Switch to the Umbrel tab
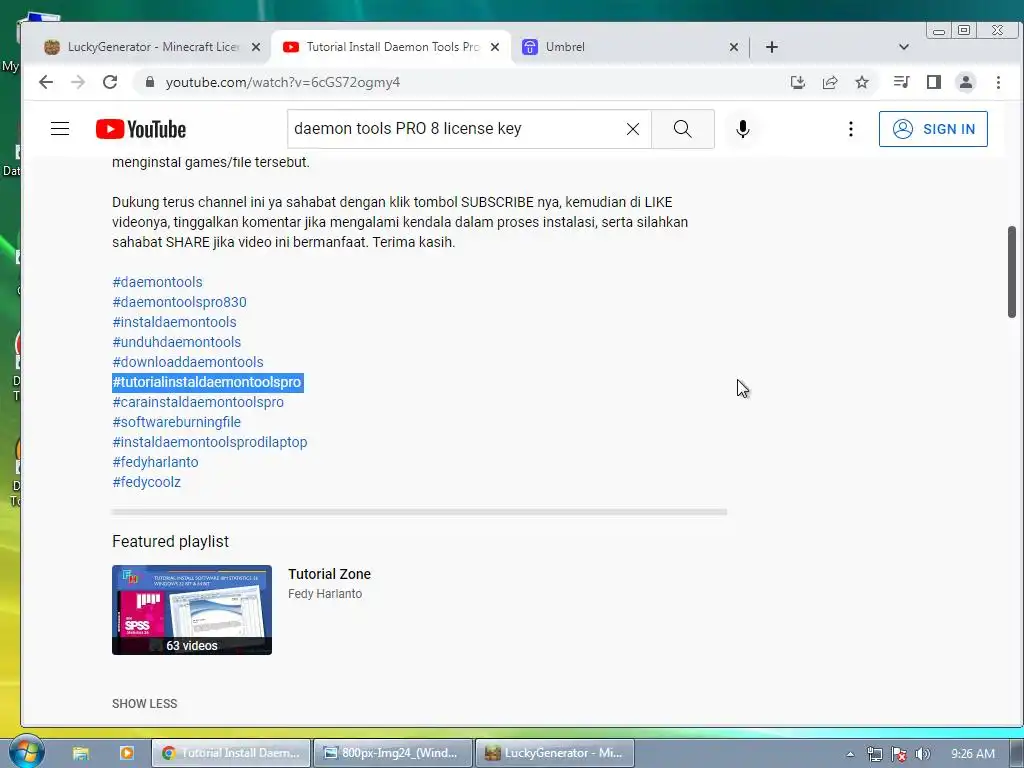Viewport: 1024px width, 768px height. tap(630, 47)
